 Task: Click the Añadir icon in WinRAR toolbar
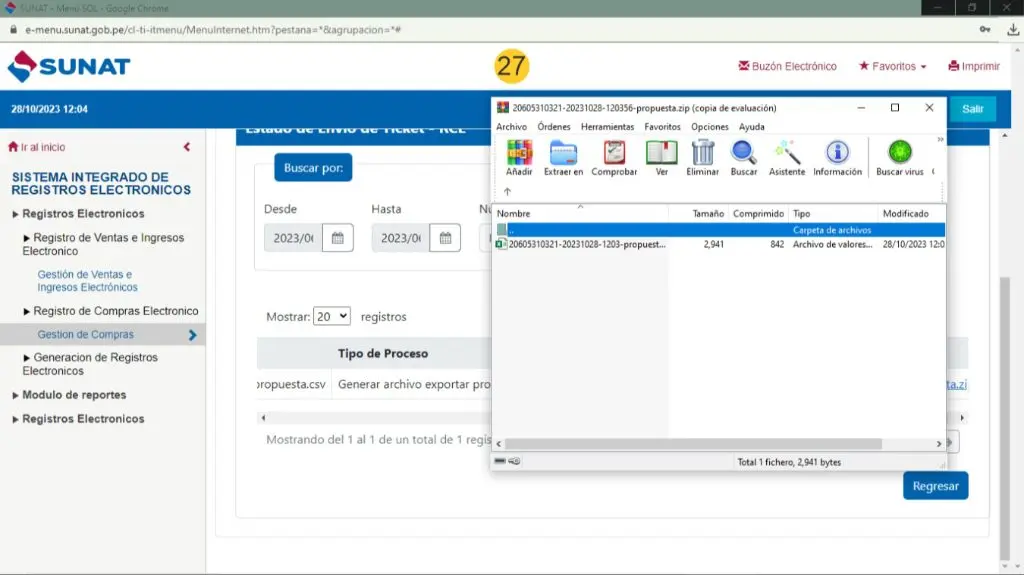tap(519, 154)
